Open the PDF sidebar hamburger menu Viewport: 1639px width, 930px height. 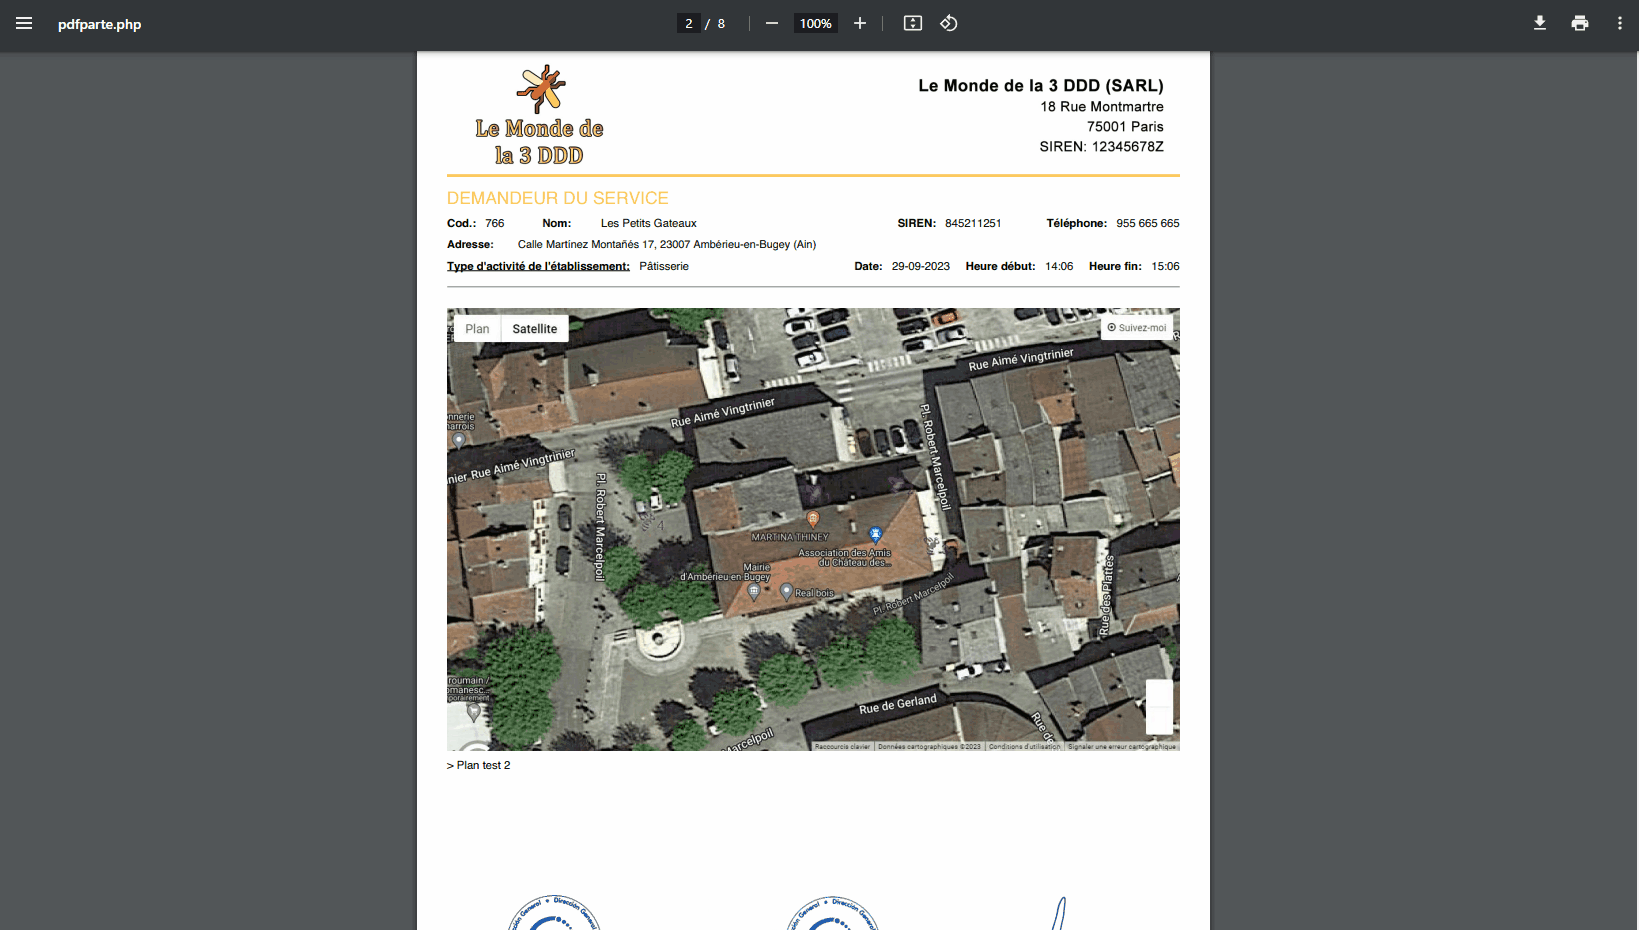coord(24,23)
